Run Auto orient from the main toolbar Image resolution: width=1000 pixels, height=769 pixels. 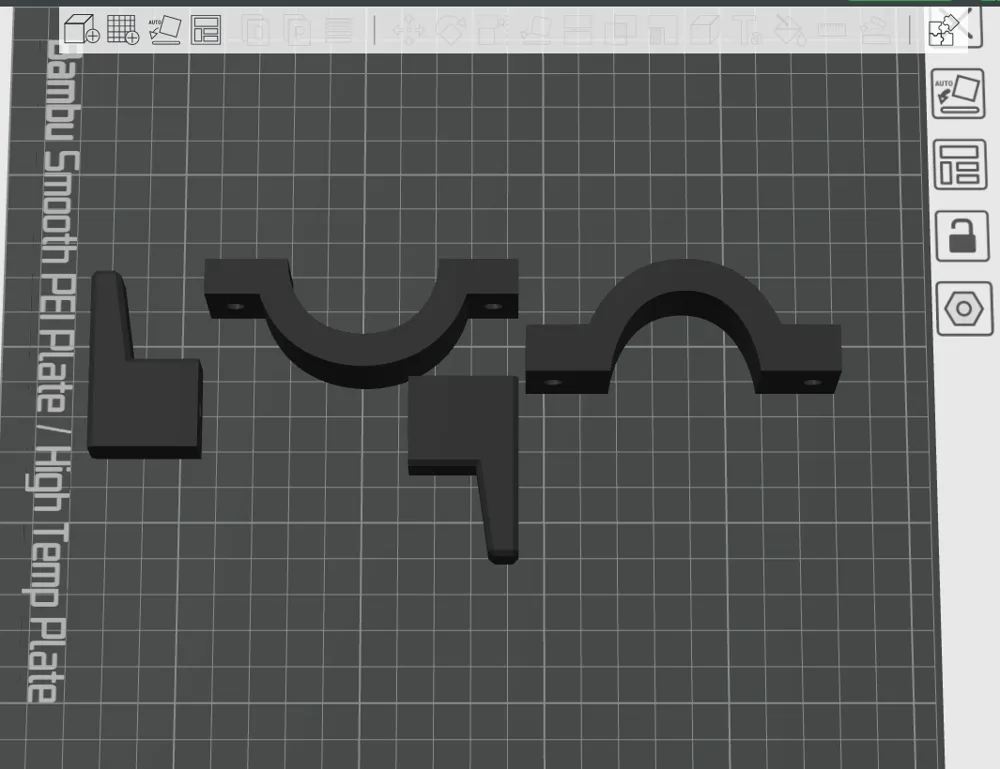[165, 29]
